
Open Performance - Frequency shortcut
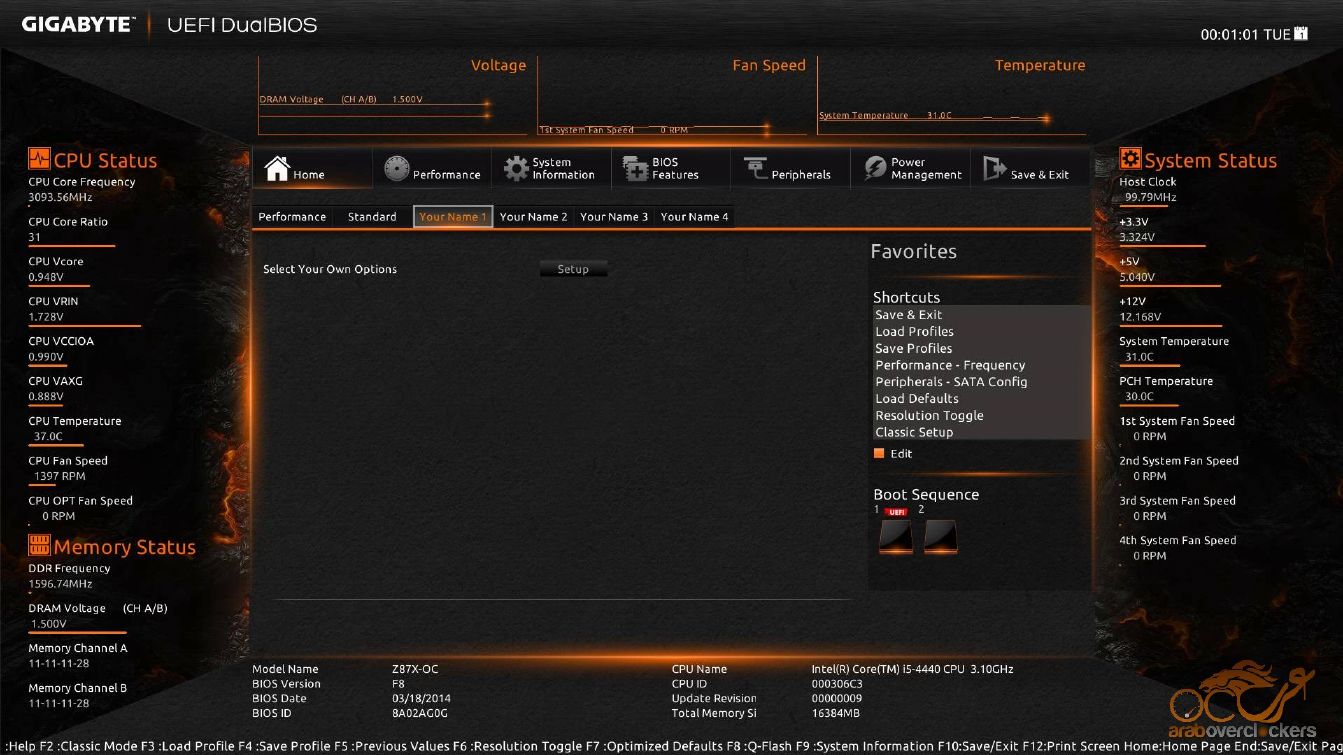(950, 366)
